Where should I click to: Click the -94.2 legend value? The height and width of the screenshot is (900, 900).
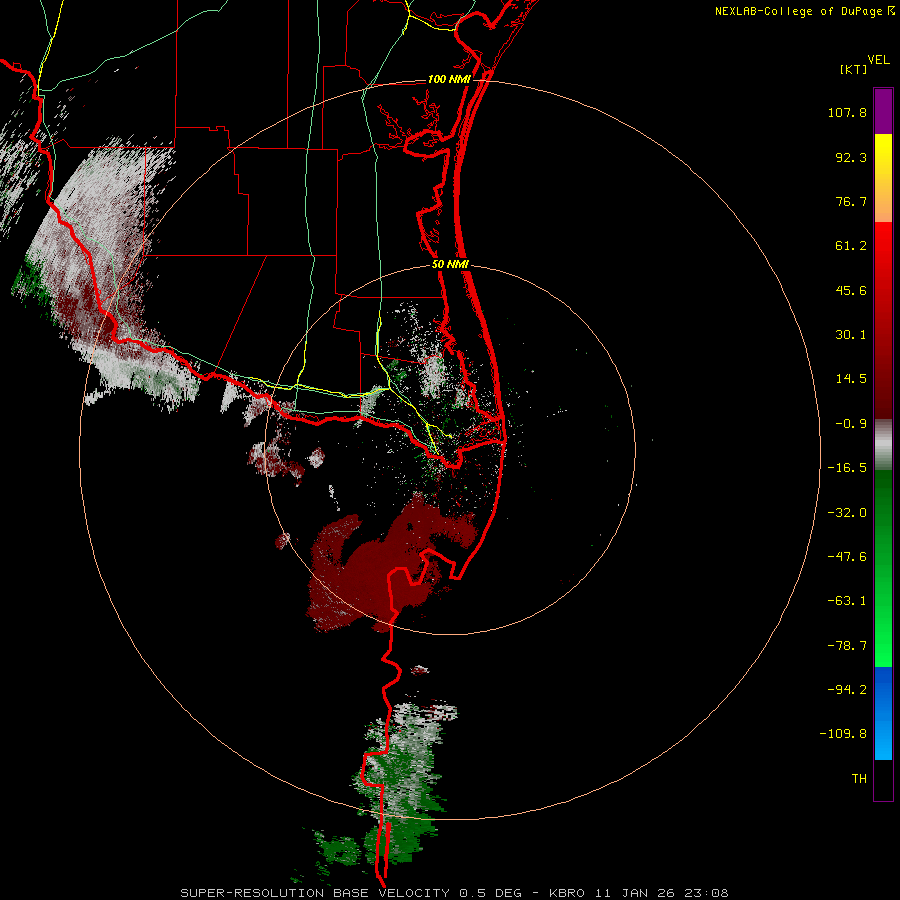click(847, 690)
